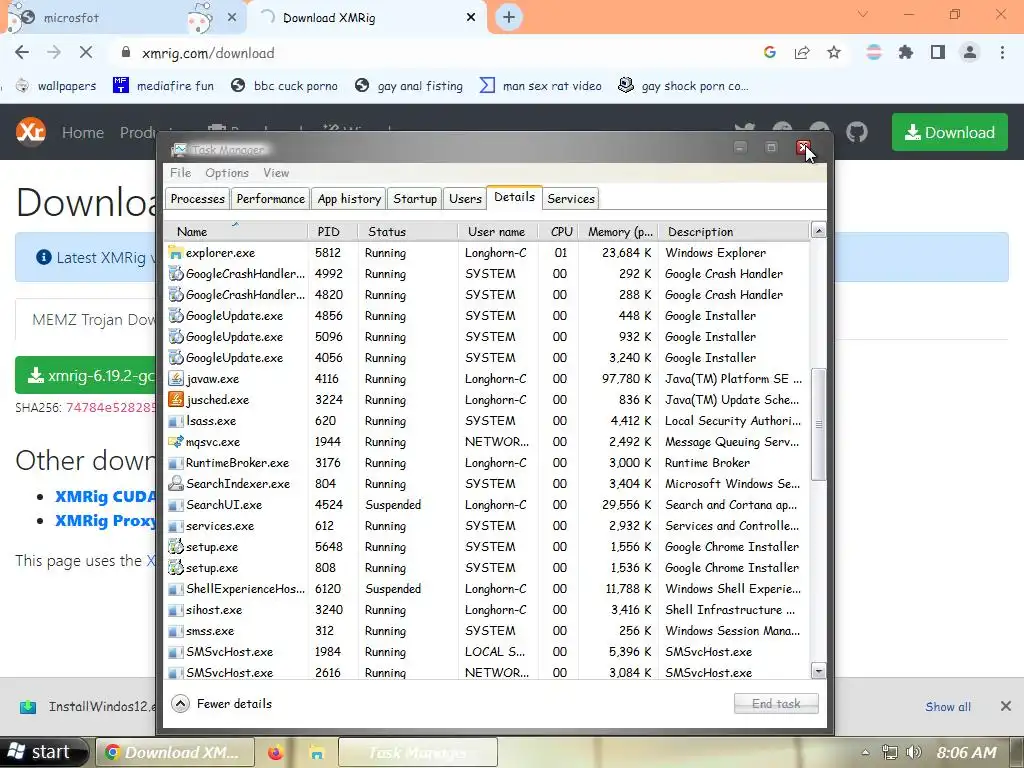Click Home in the XMRig navigation
Image resolution: width=1024 pixels, height=768 pixels.
(83, 133)
